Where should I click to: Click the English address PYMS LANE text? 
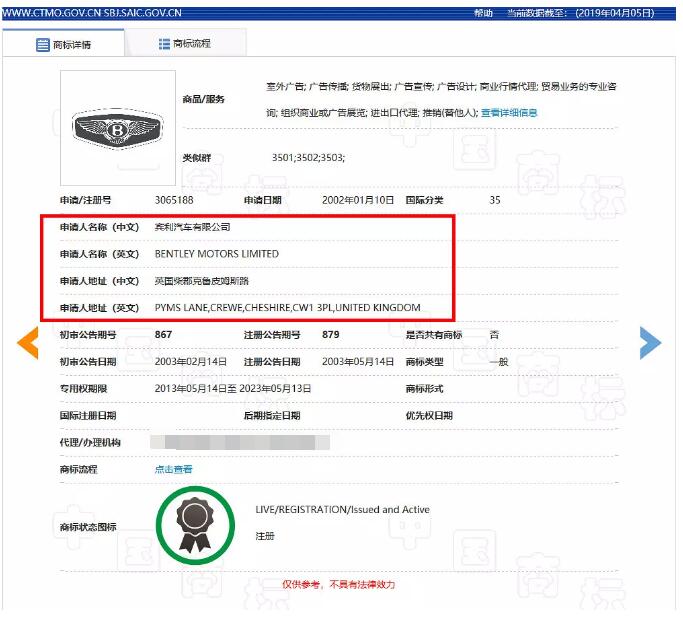[287, 307]
